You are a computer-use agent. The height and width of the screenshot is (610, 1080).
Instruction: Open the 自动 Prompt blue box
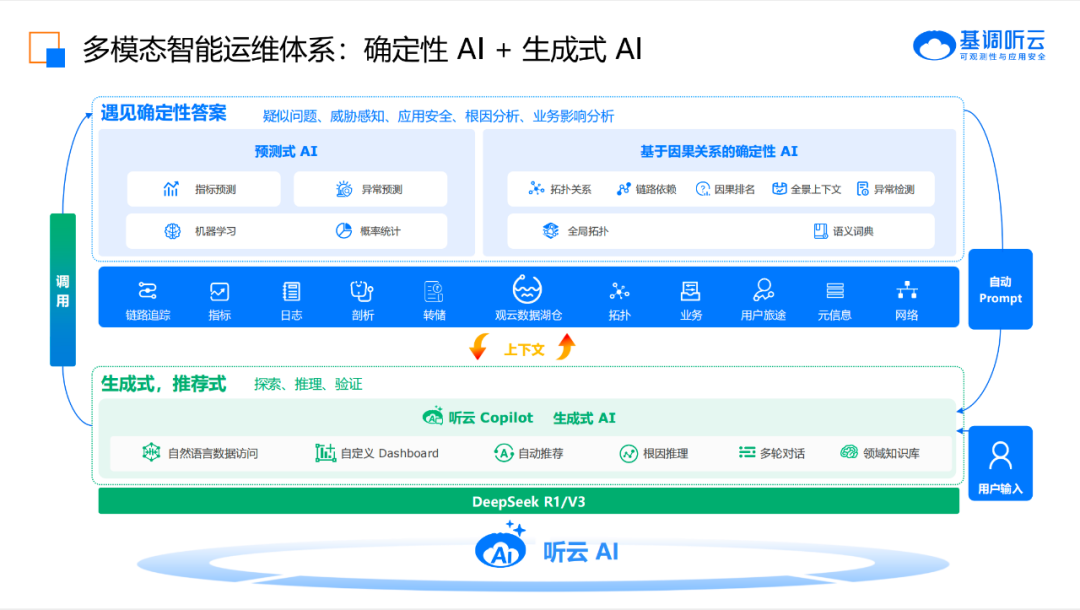[x=1000, y=289]
